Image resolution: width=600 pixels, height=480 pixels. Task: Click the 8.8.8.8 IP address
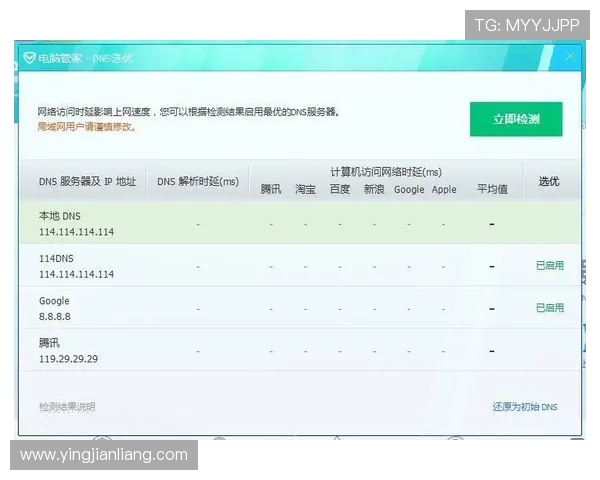pos(55,317)
